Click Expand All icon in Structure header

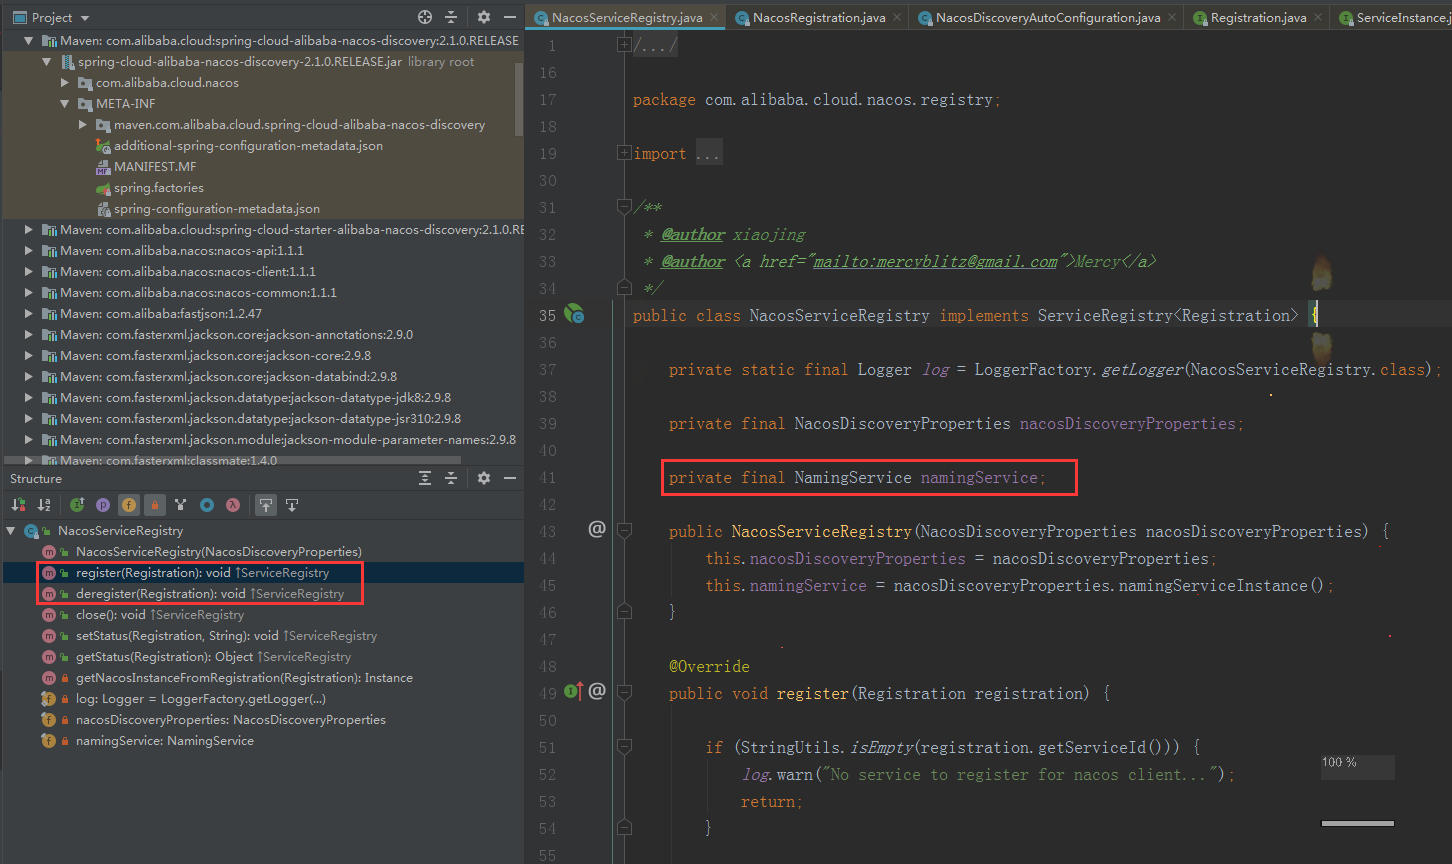(x=425, y=478)
